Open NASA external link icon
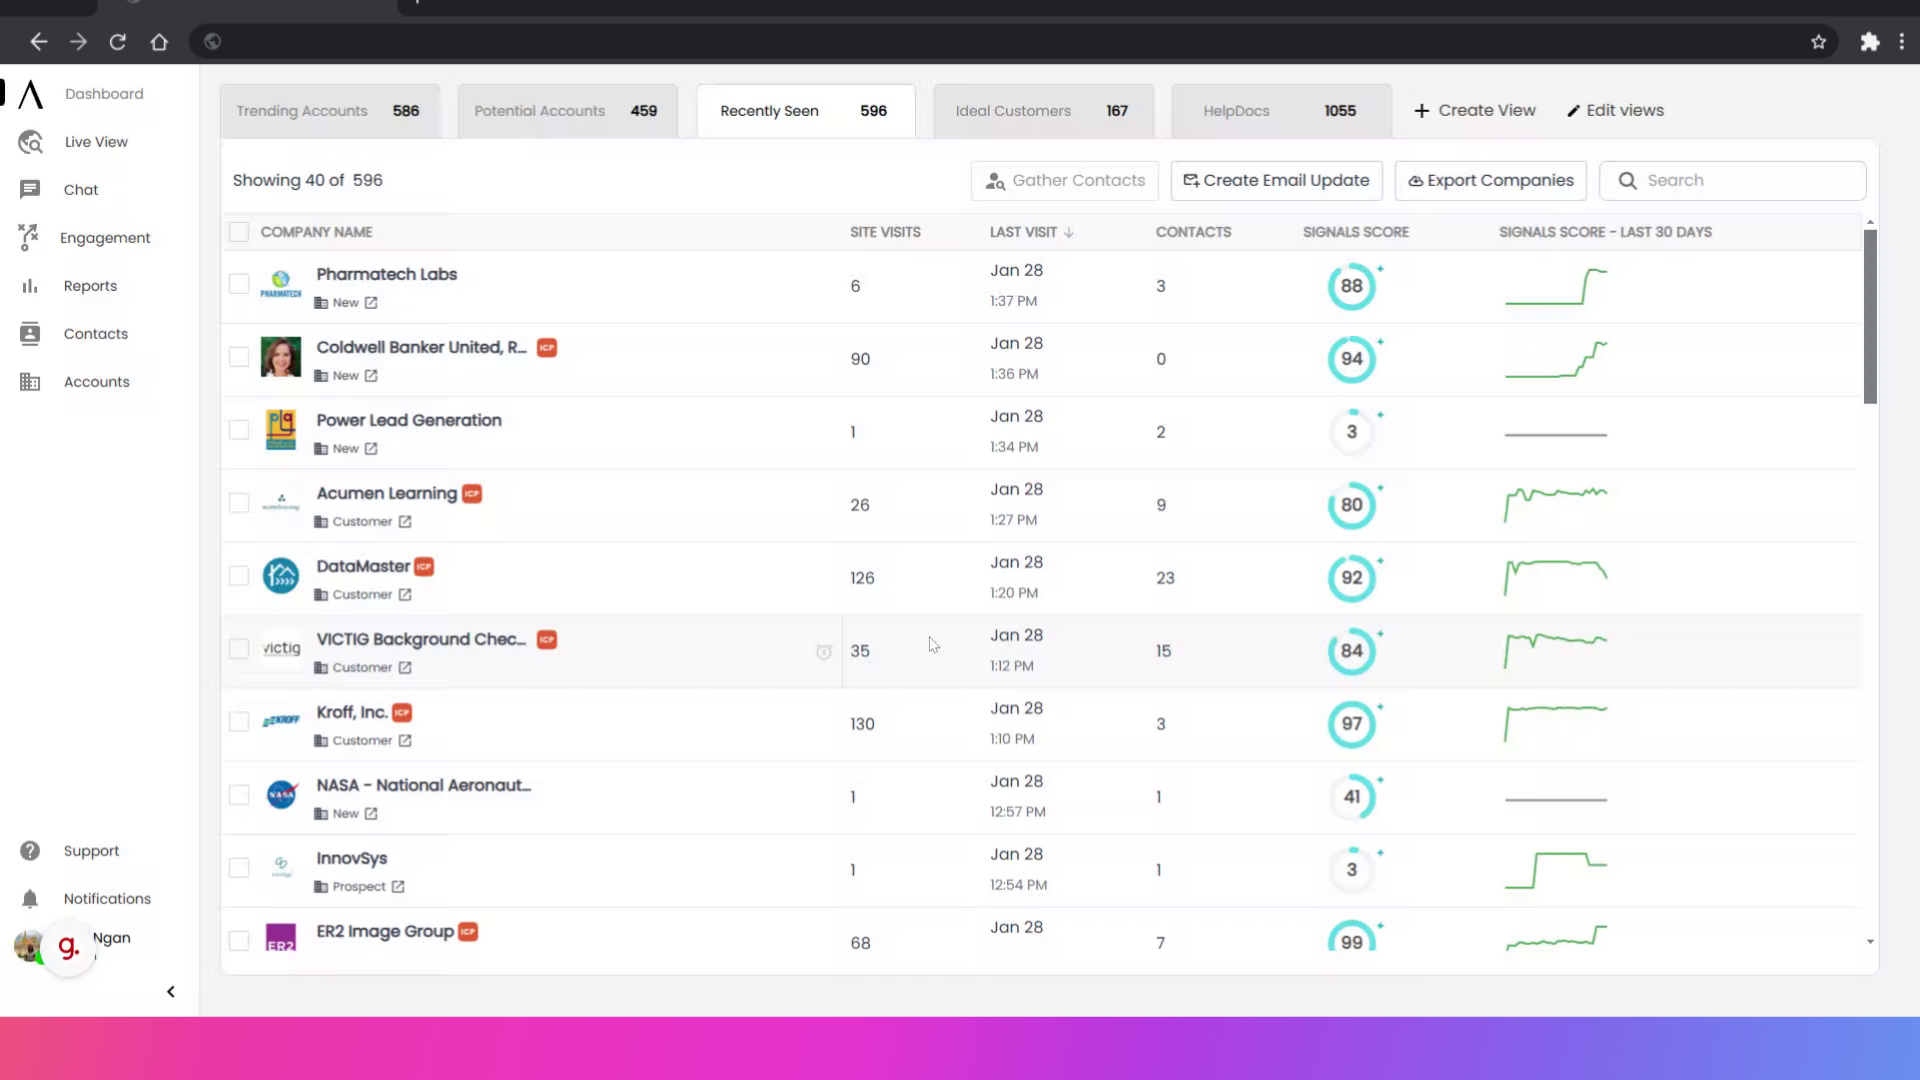 [x=371, y=814]
